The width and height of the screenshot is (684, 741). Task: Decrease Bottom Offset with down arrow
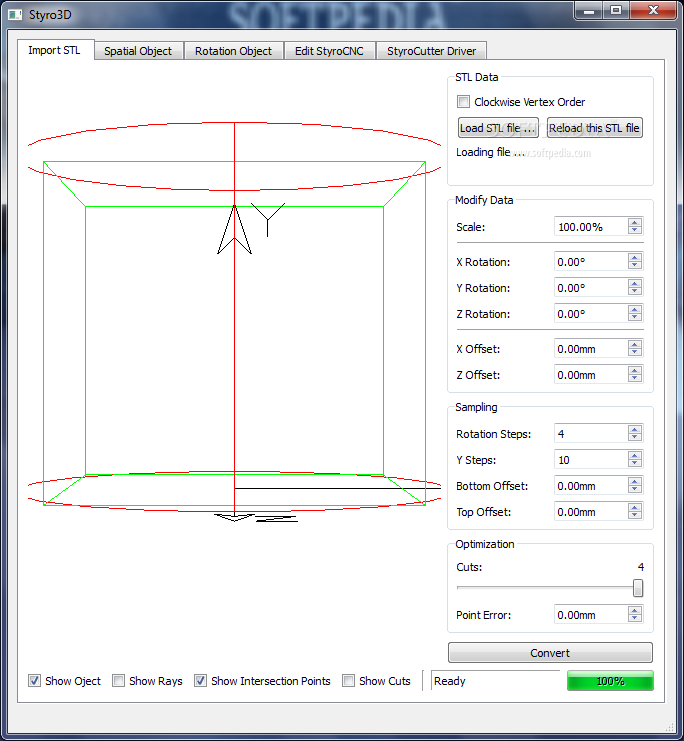click(x=635, y=490)
